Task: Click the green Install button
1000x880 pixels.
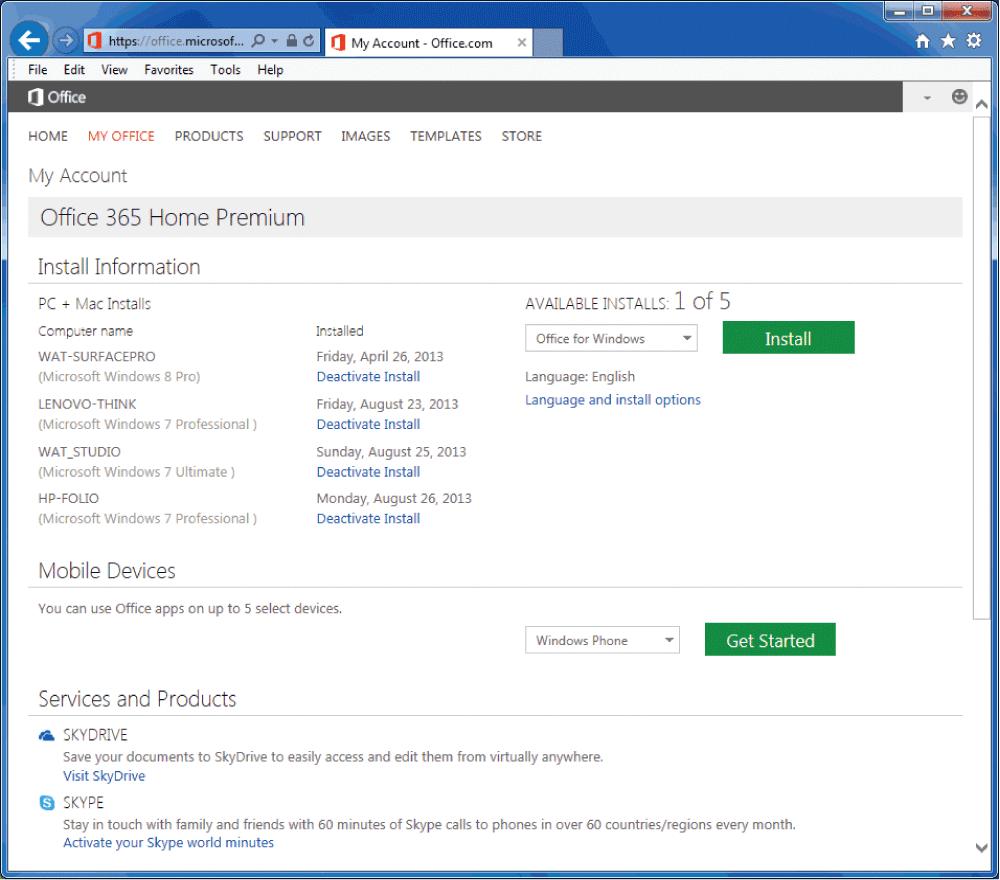Action: click(x=788, y=337)
